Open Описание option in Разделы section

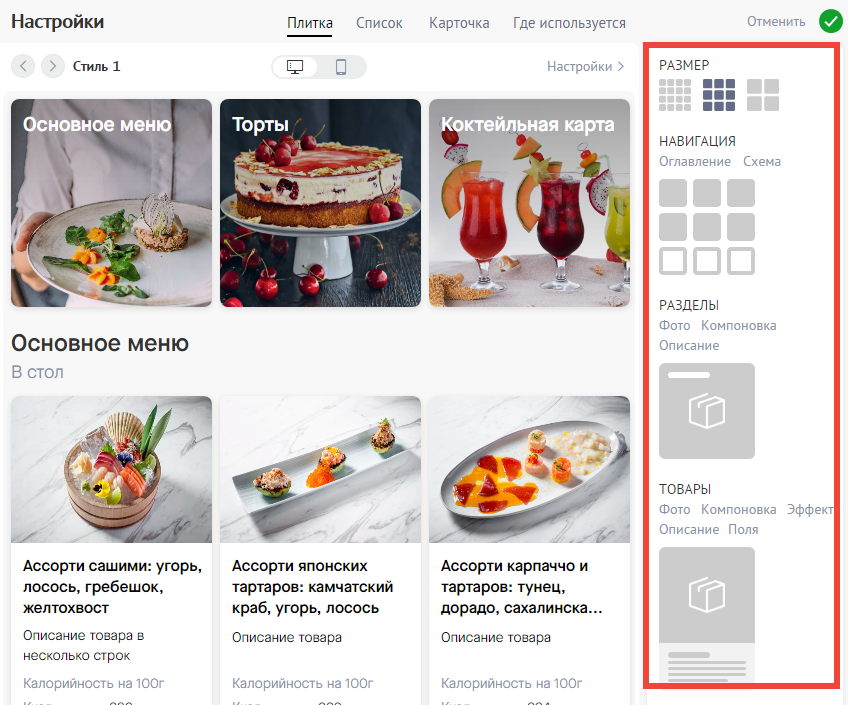(x=689, y=345)
